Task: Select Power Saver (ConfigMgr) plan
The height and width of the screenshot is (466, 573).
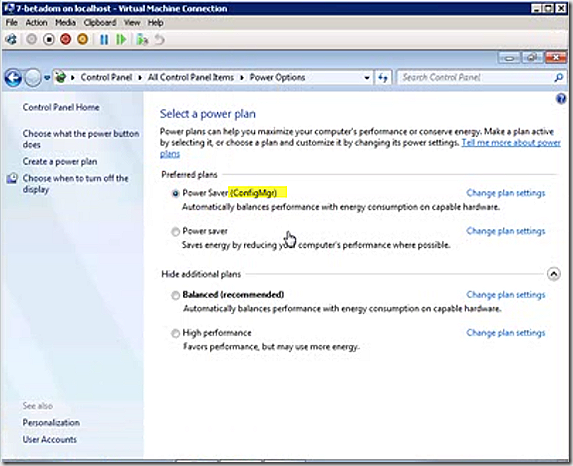Action: point(175,193)
